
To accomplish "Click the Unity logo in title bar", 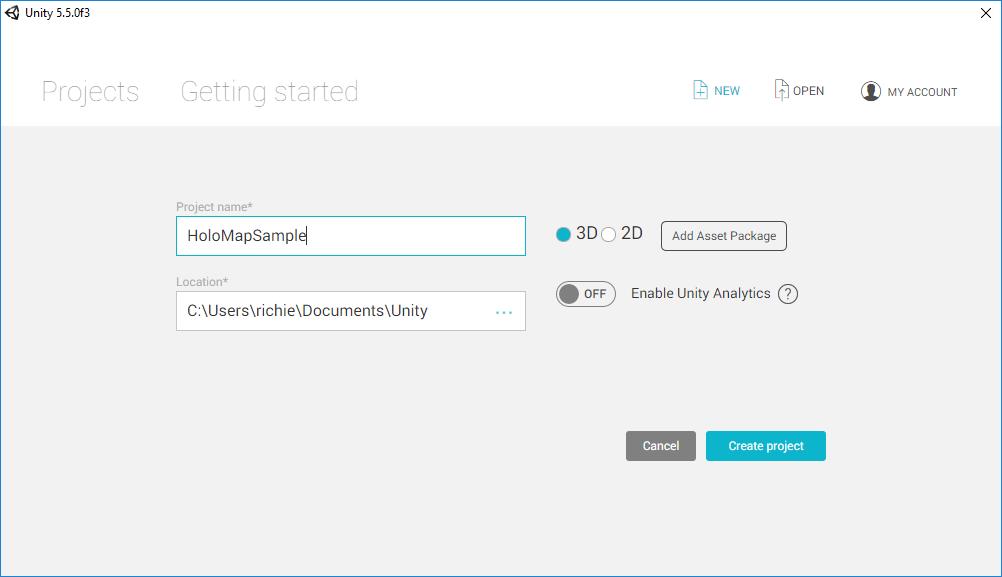I will [x=12, y=13].
